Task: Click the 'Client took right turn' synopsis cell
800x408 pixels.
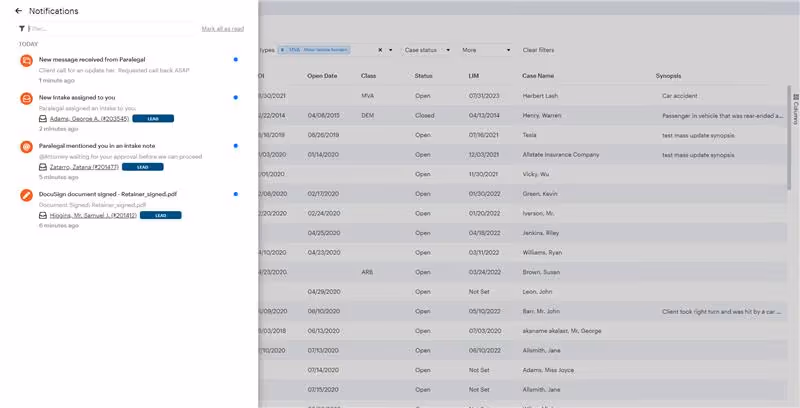Action: pos(722,311)
